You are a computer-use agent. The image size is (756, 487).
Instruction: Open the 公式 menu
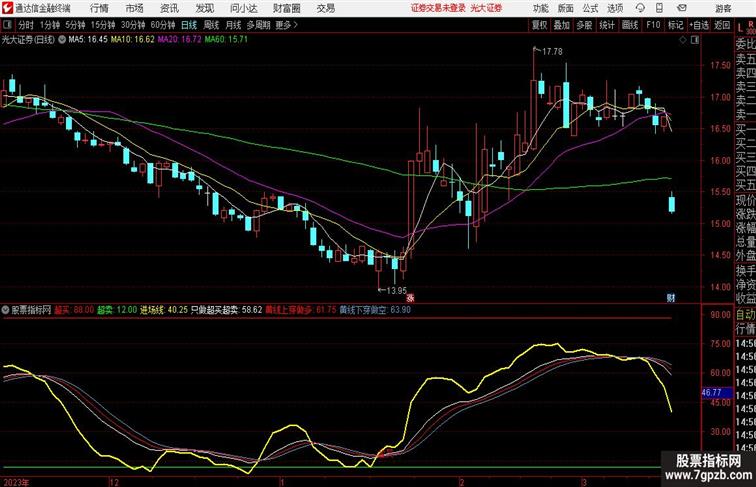tap(591, 8)
